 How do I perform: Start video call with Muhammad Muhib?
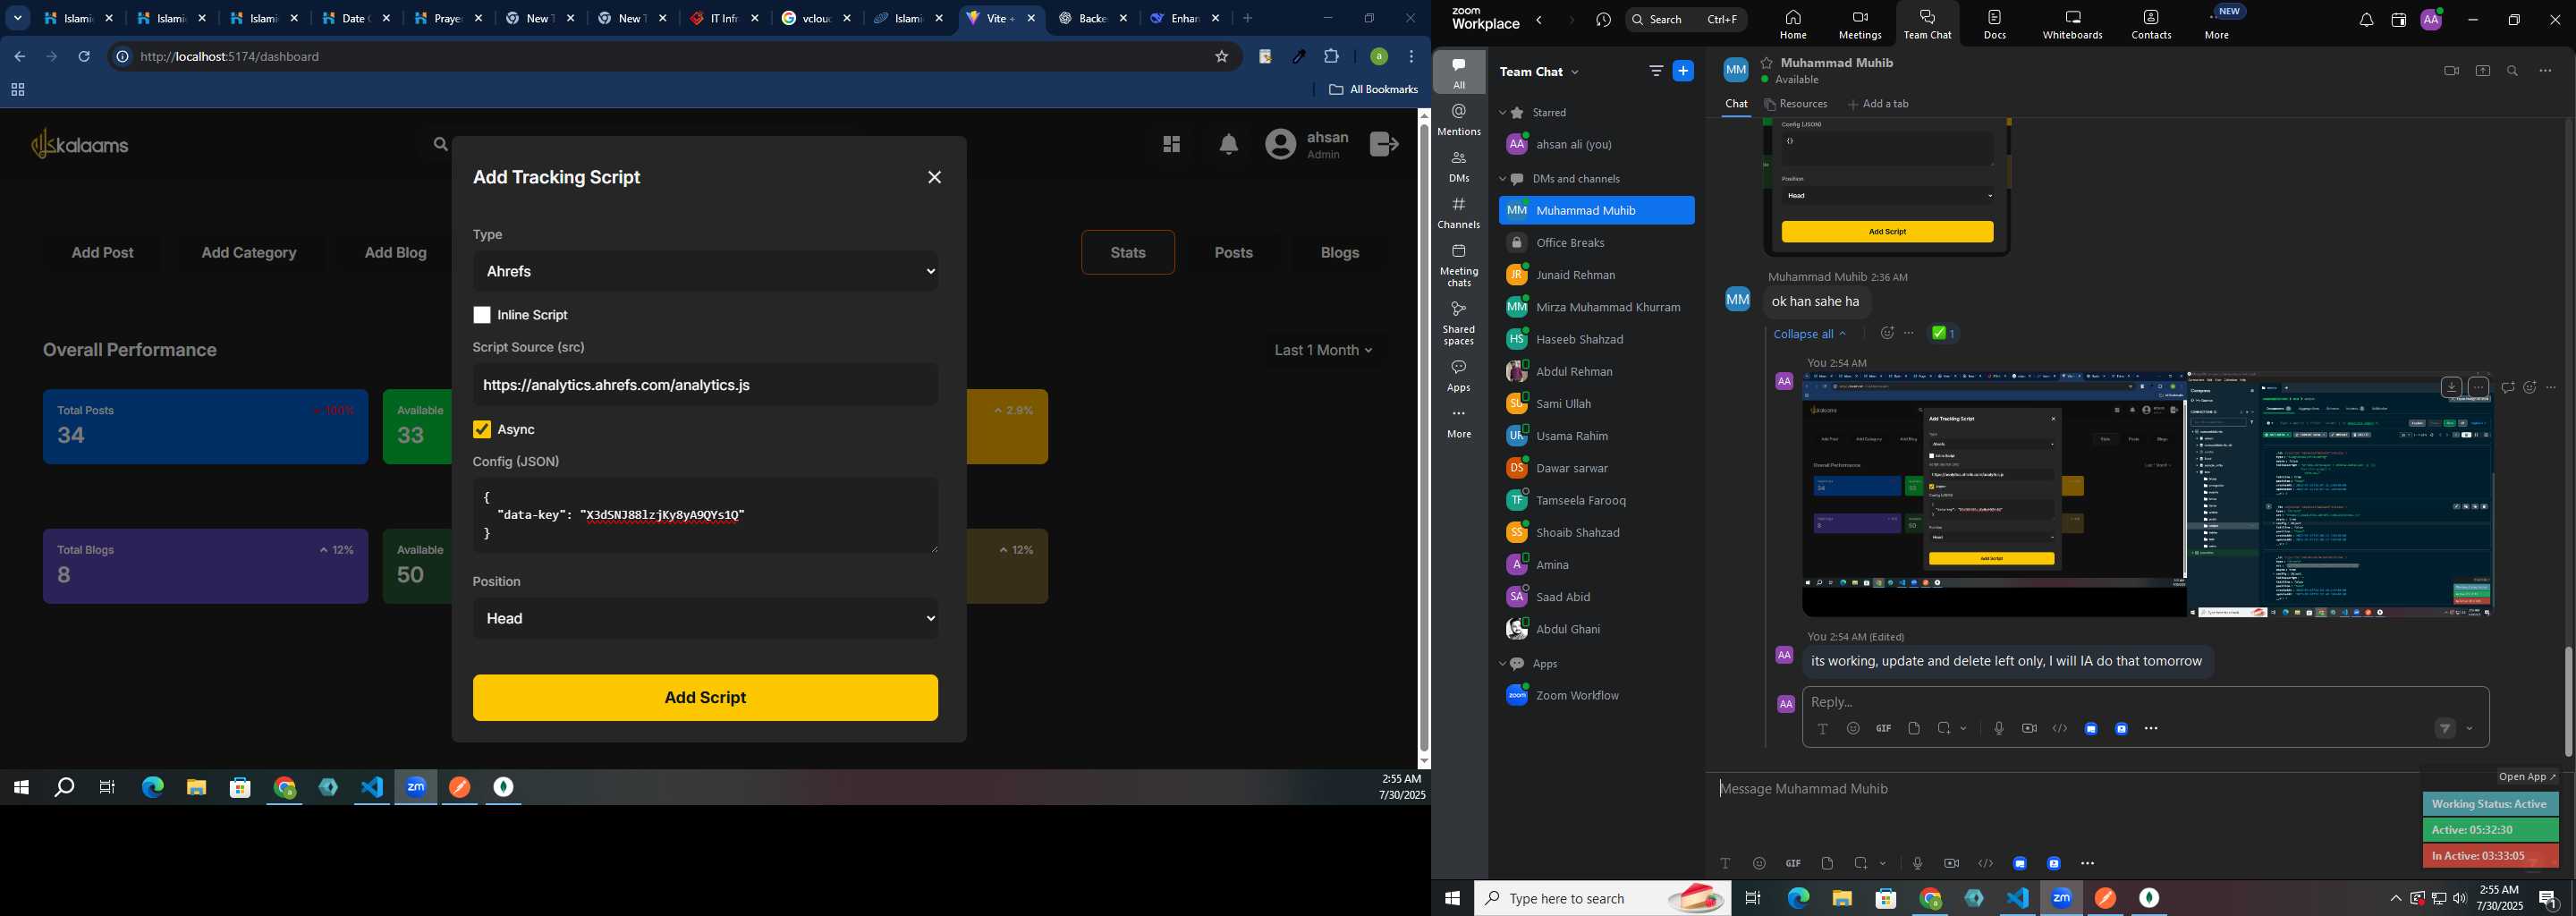click(2451, 71)
